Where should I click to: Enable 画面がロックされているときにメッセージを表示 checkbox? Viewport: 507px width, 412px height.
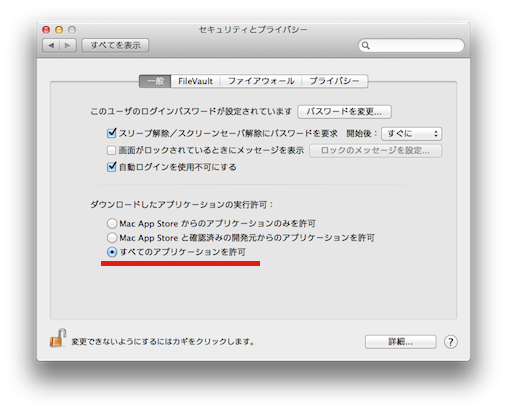point(111,150)
